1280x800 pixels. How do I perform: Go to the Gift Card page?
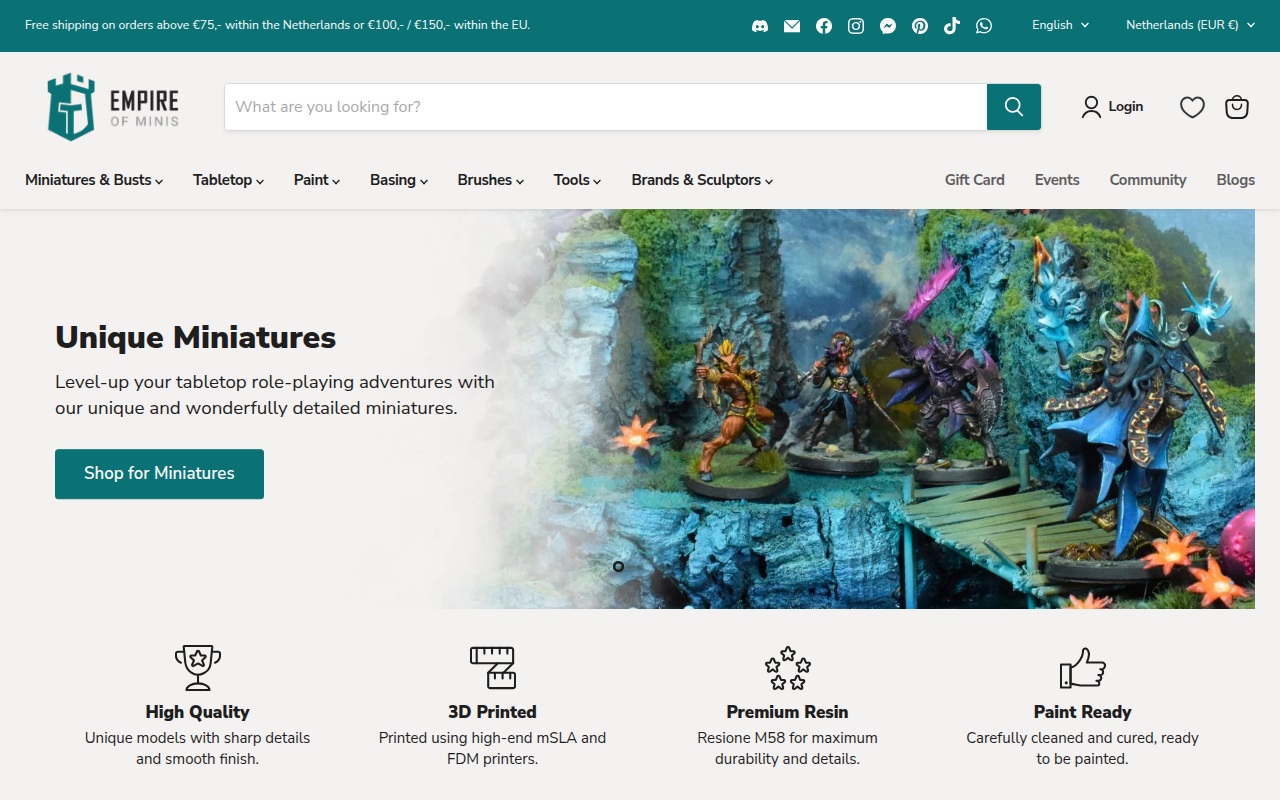(975, 180)
